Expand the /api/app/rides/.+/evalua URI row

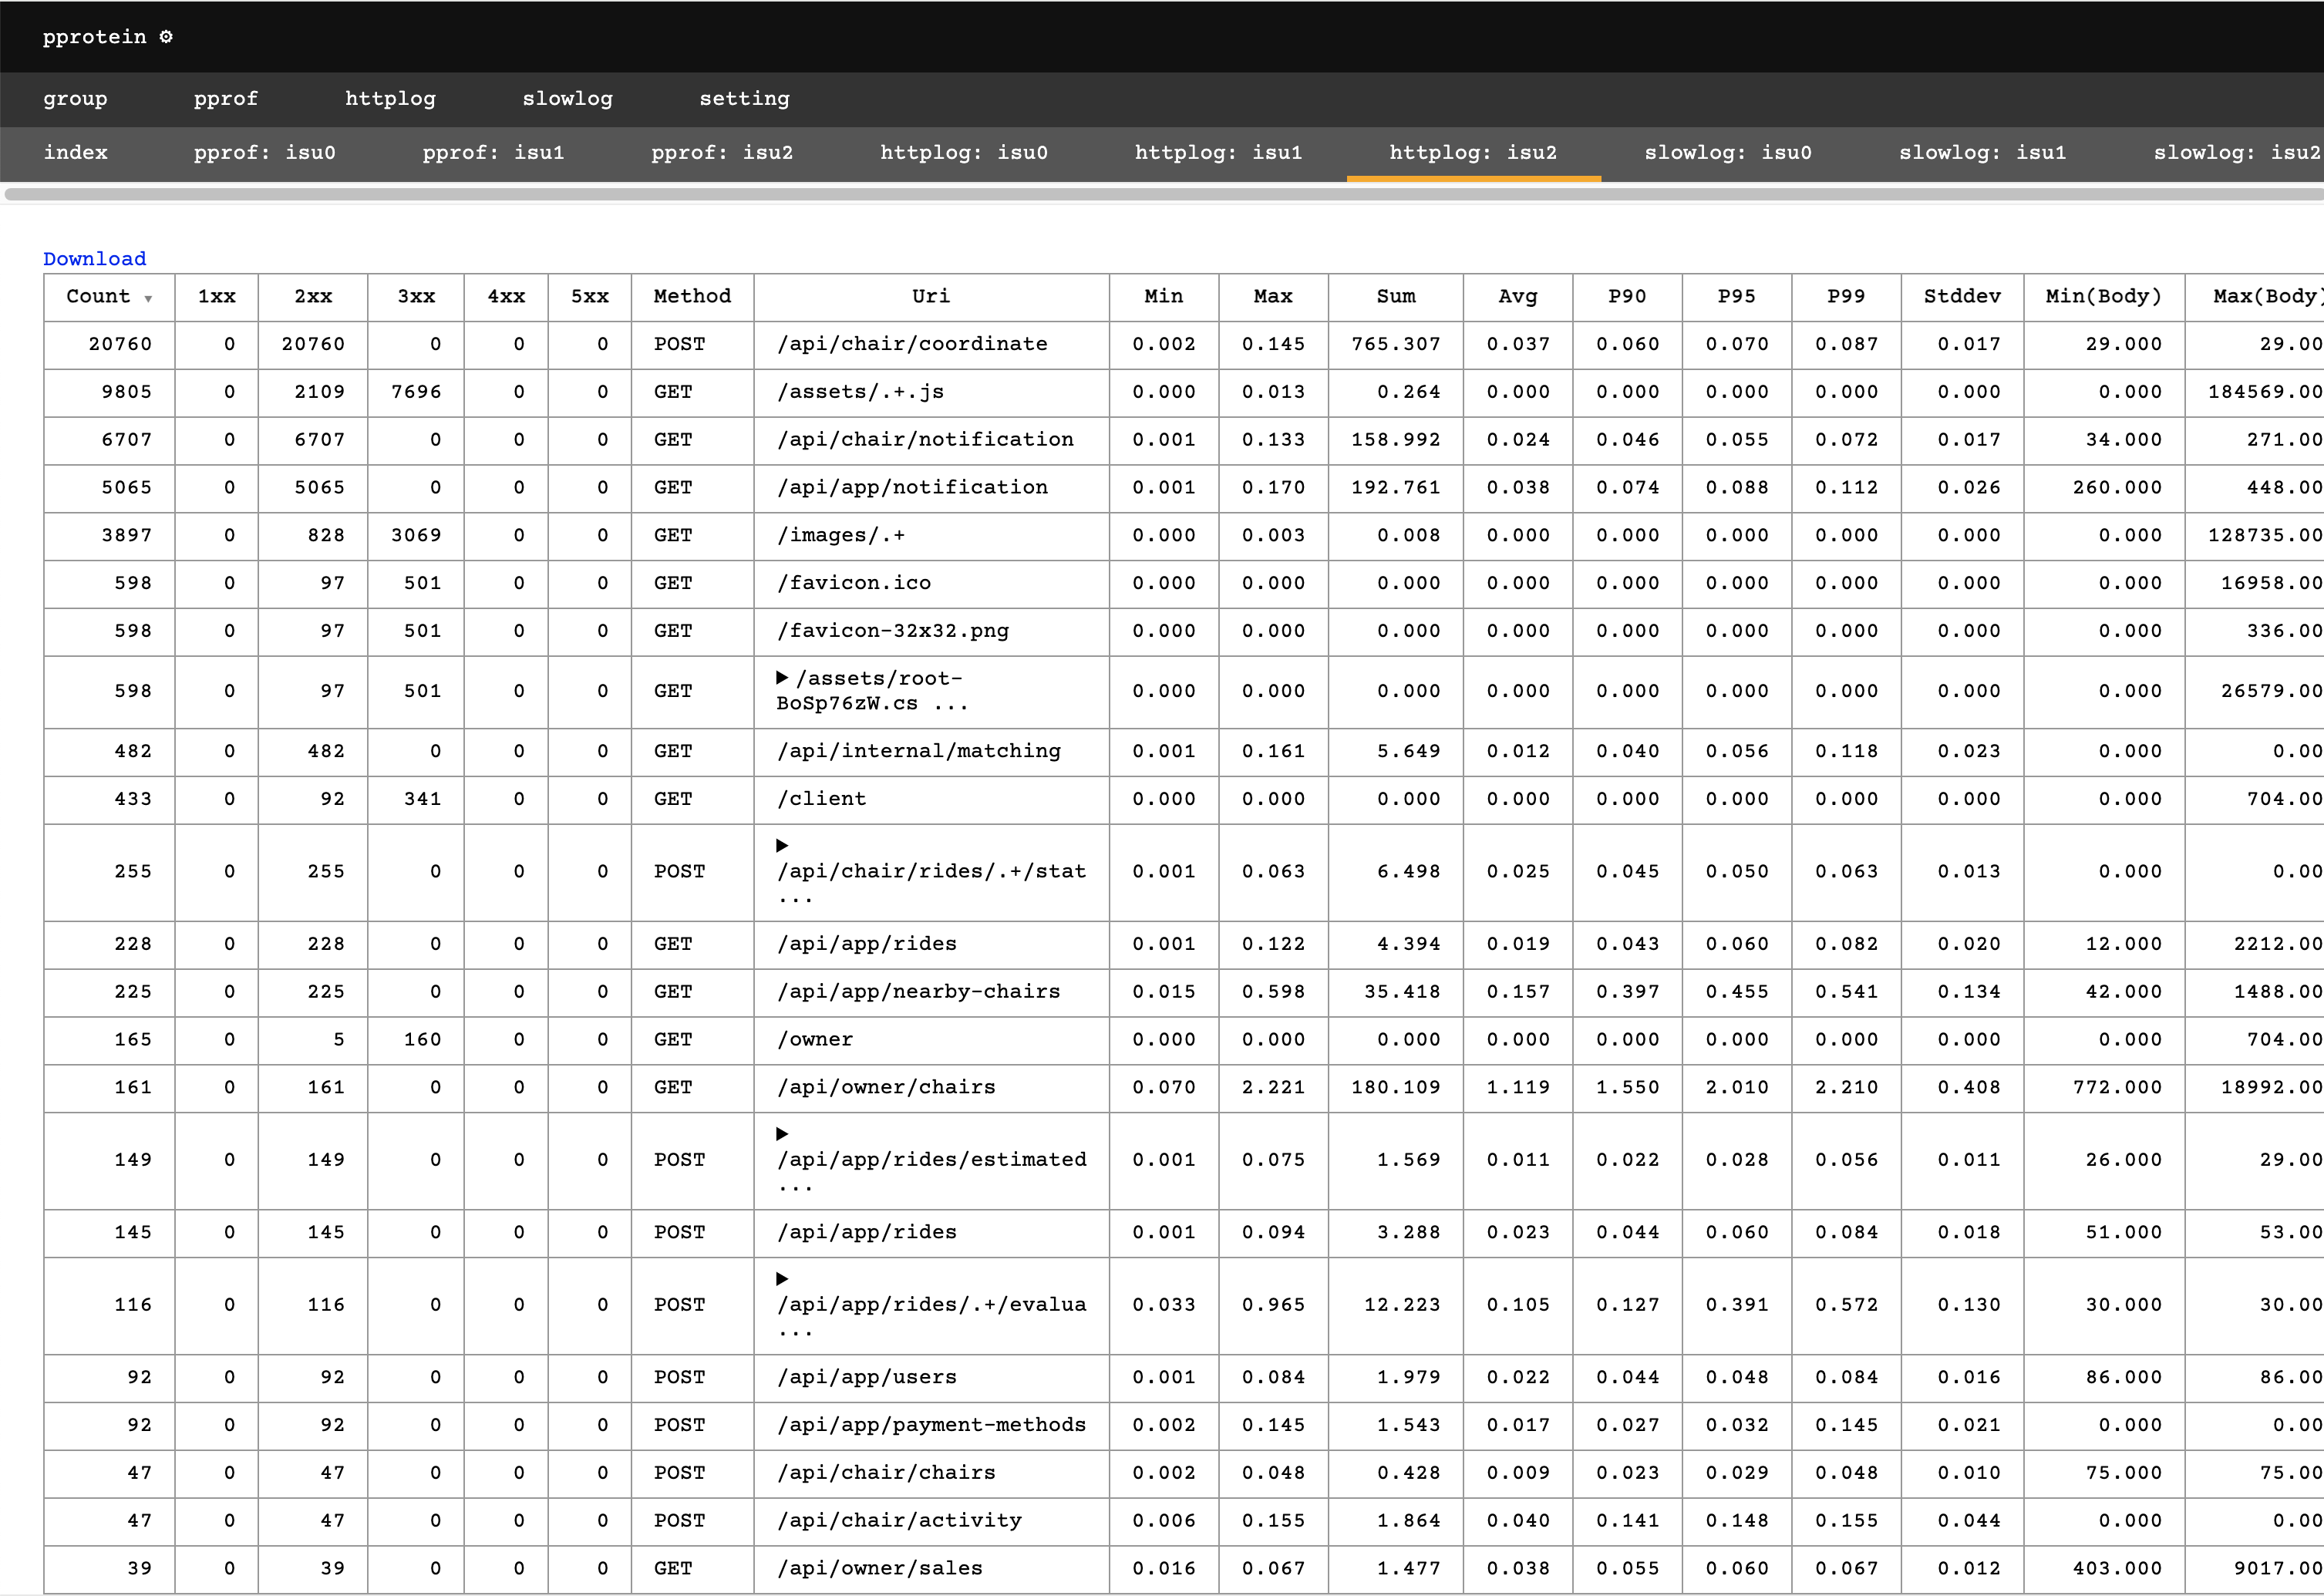pos(782,1279)
